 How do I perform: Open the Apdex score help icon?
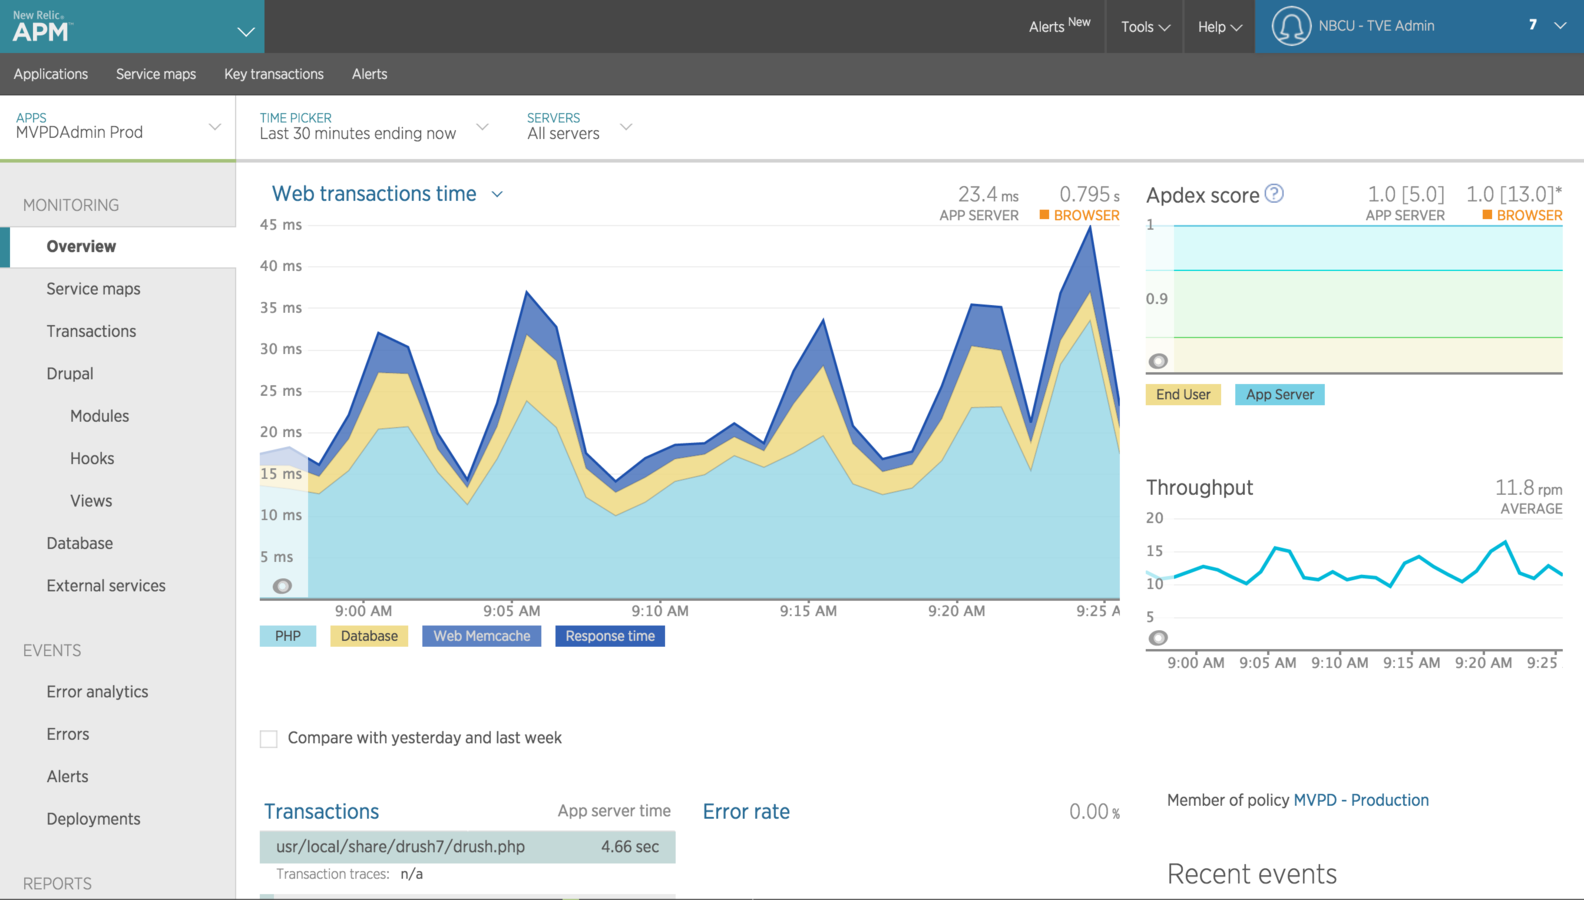[1274, 194]
